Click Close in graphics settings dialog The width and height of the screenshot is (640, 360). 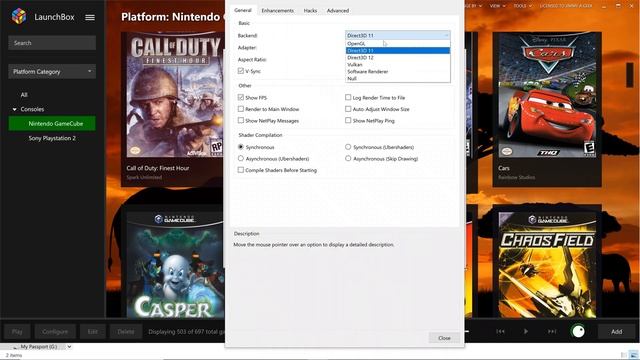[x=444, y=338]
